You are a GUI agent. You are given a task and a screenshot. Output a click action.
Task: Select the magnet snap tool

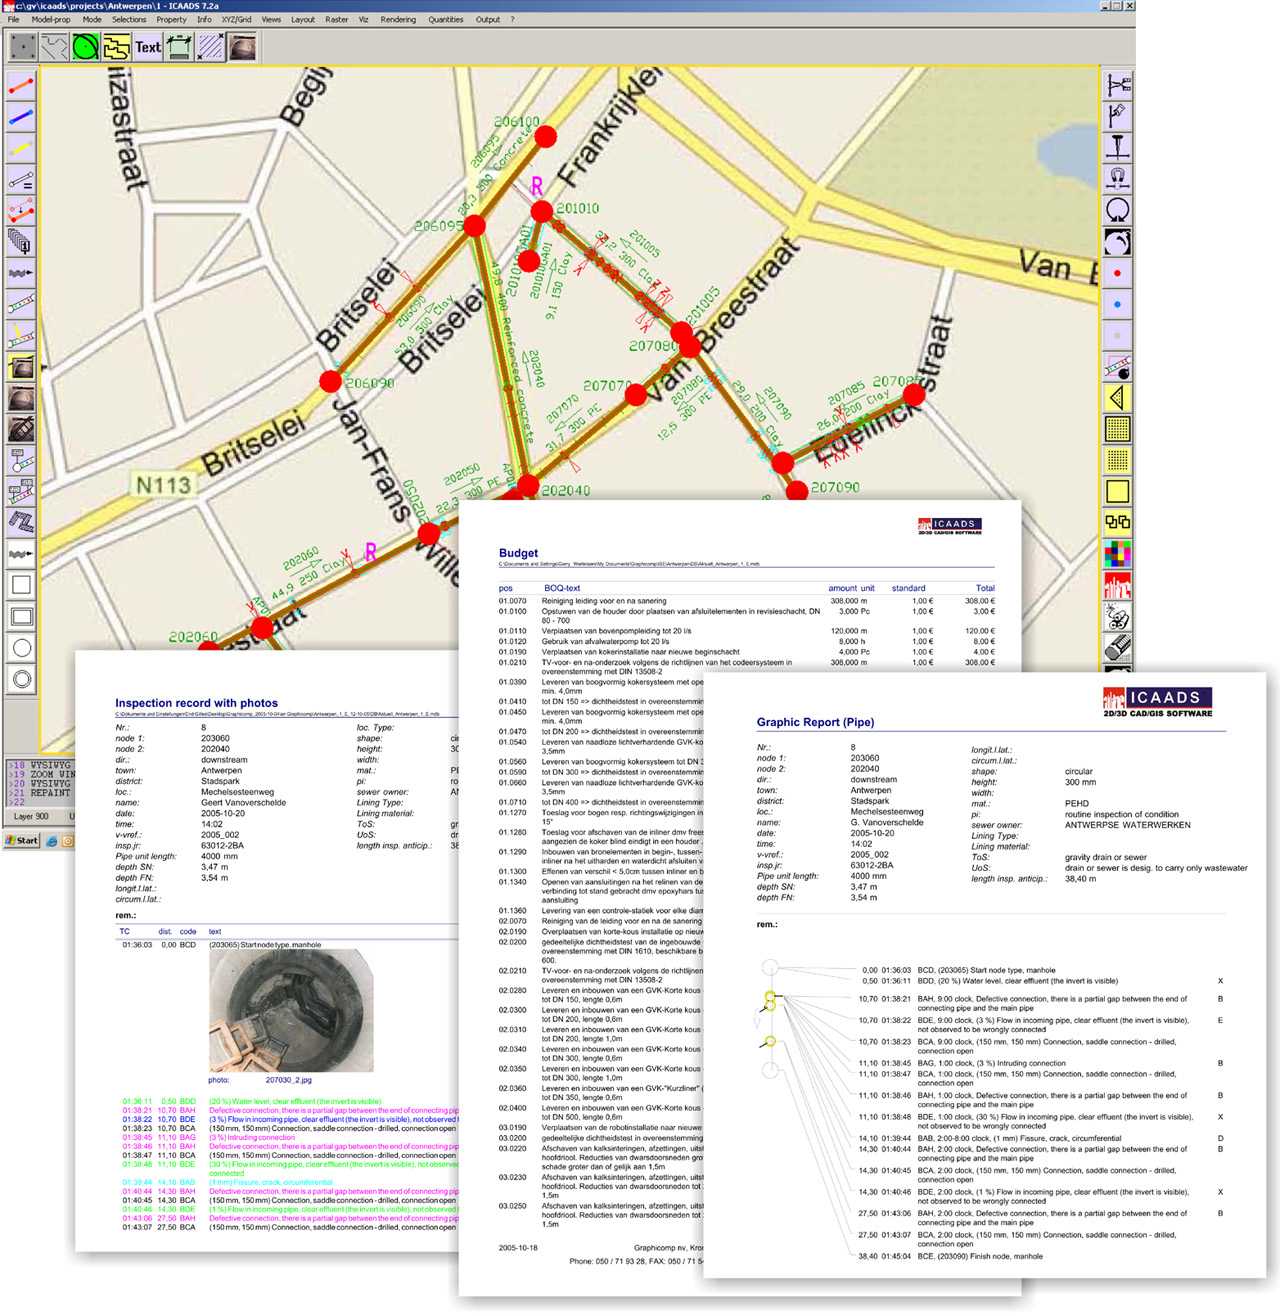coord(1117,179)
